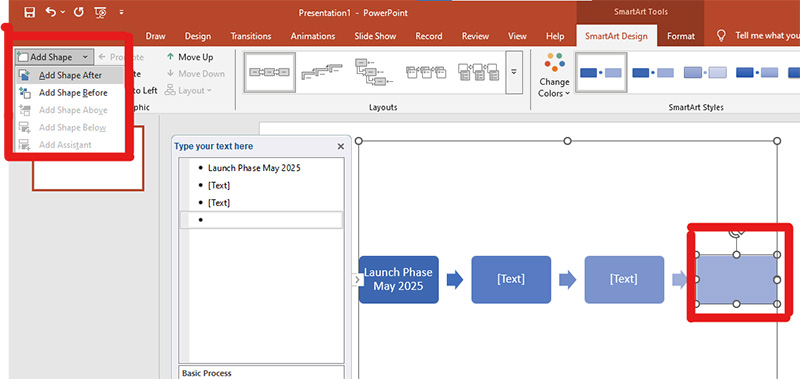
Task: Click the Tell me what you search box
Action: (x=767, y=36)
